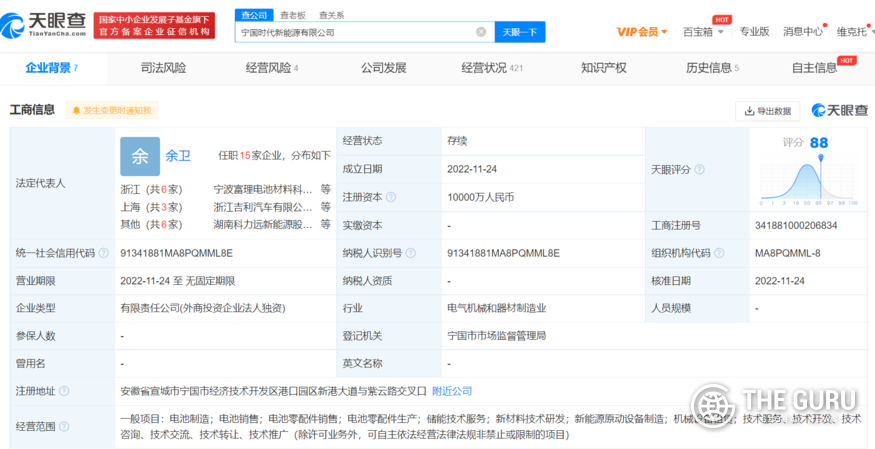Click the 导出数据 export button
The width and height of the screenshot is (875, 449).
(x=767, y=111)
